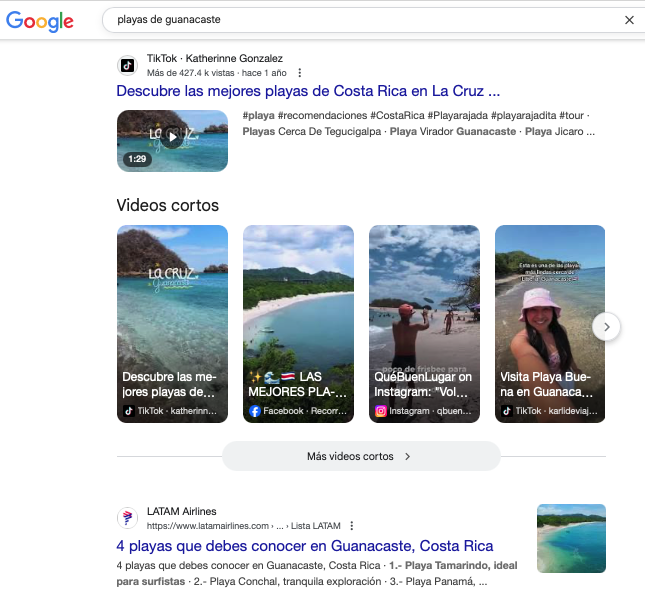
Task: Click the LATAM result beach thumbnail image
Action: [x=571, y=538]
